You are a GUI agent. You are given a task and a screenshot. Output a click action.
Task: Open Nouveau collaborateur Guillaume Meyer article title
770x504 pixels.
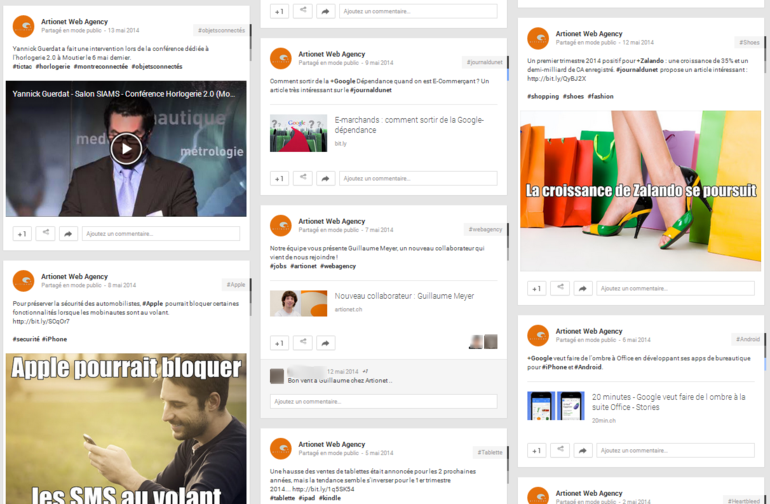404,296
